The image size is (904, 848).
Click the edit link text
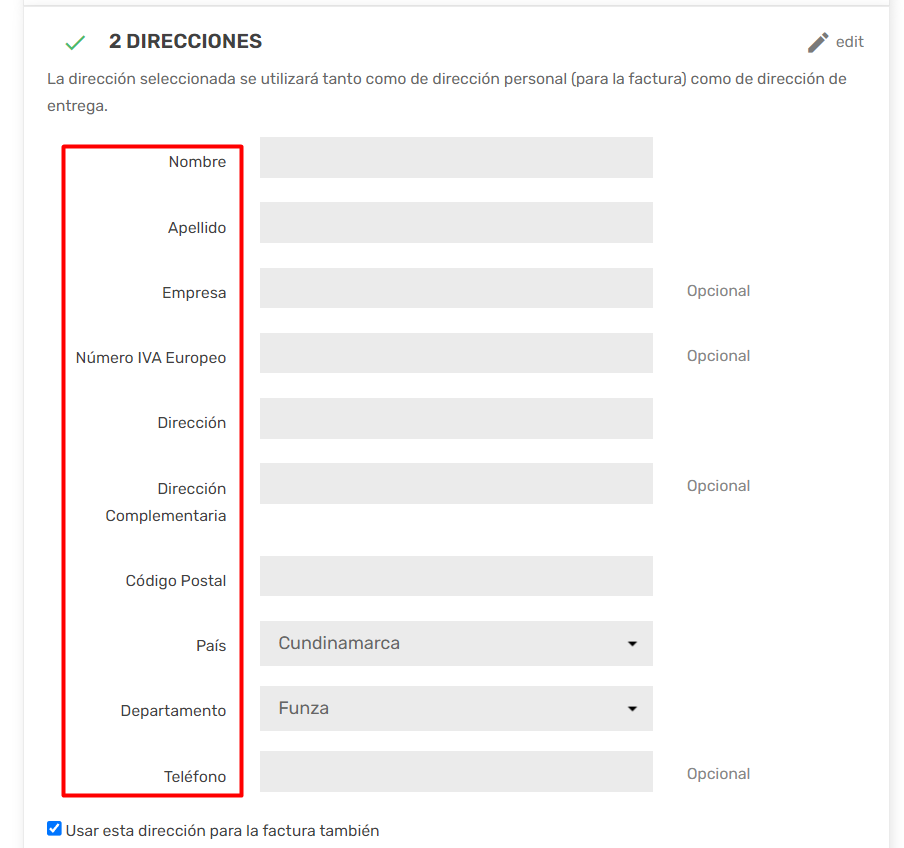[x=849, y=42]
